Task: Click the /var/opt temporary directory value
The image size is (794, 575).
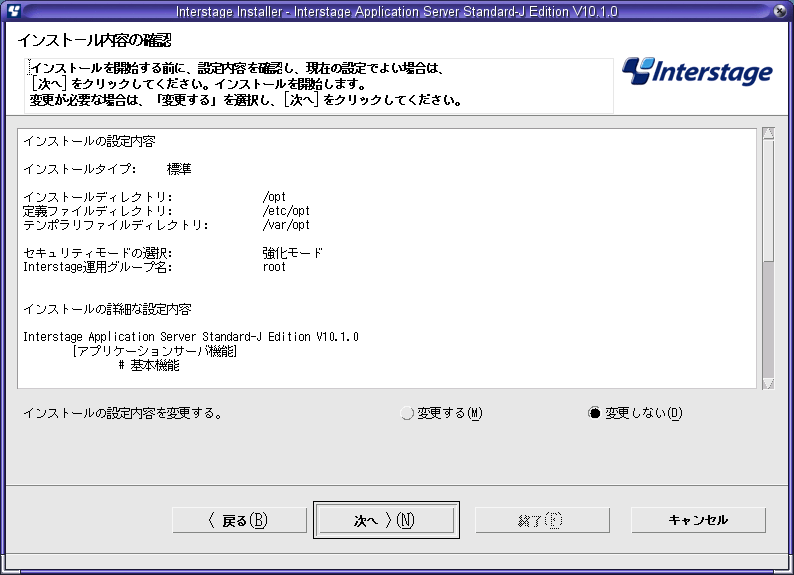Action: click(286, 225)
